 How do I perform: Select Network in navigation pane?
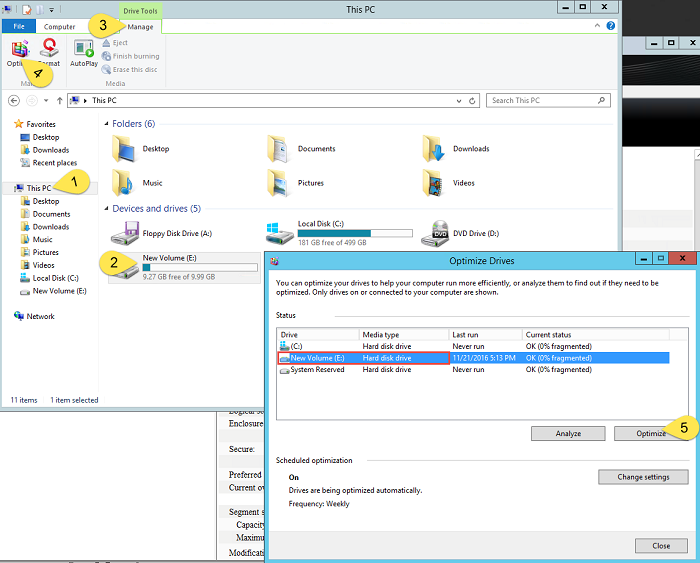point(34,316)
